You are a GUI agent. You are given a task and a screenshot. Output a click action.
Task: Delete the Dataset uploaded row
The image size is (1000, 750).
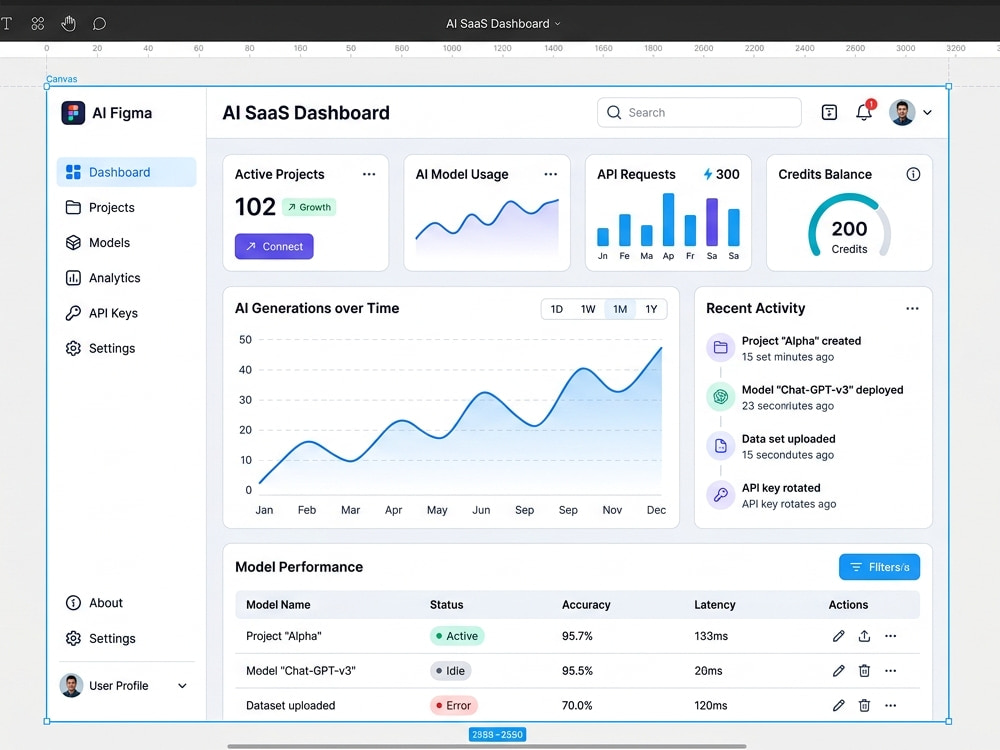pyautogui.click(x=864, y=705)
